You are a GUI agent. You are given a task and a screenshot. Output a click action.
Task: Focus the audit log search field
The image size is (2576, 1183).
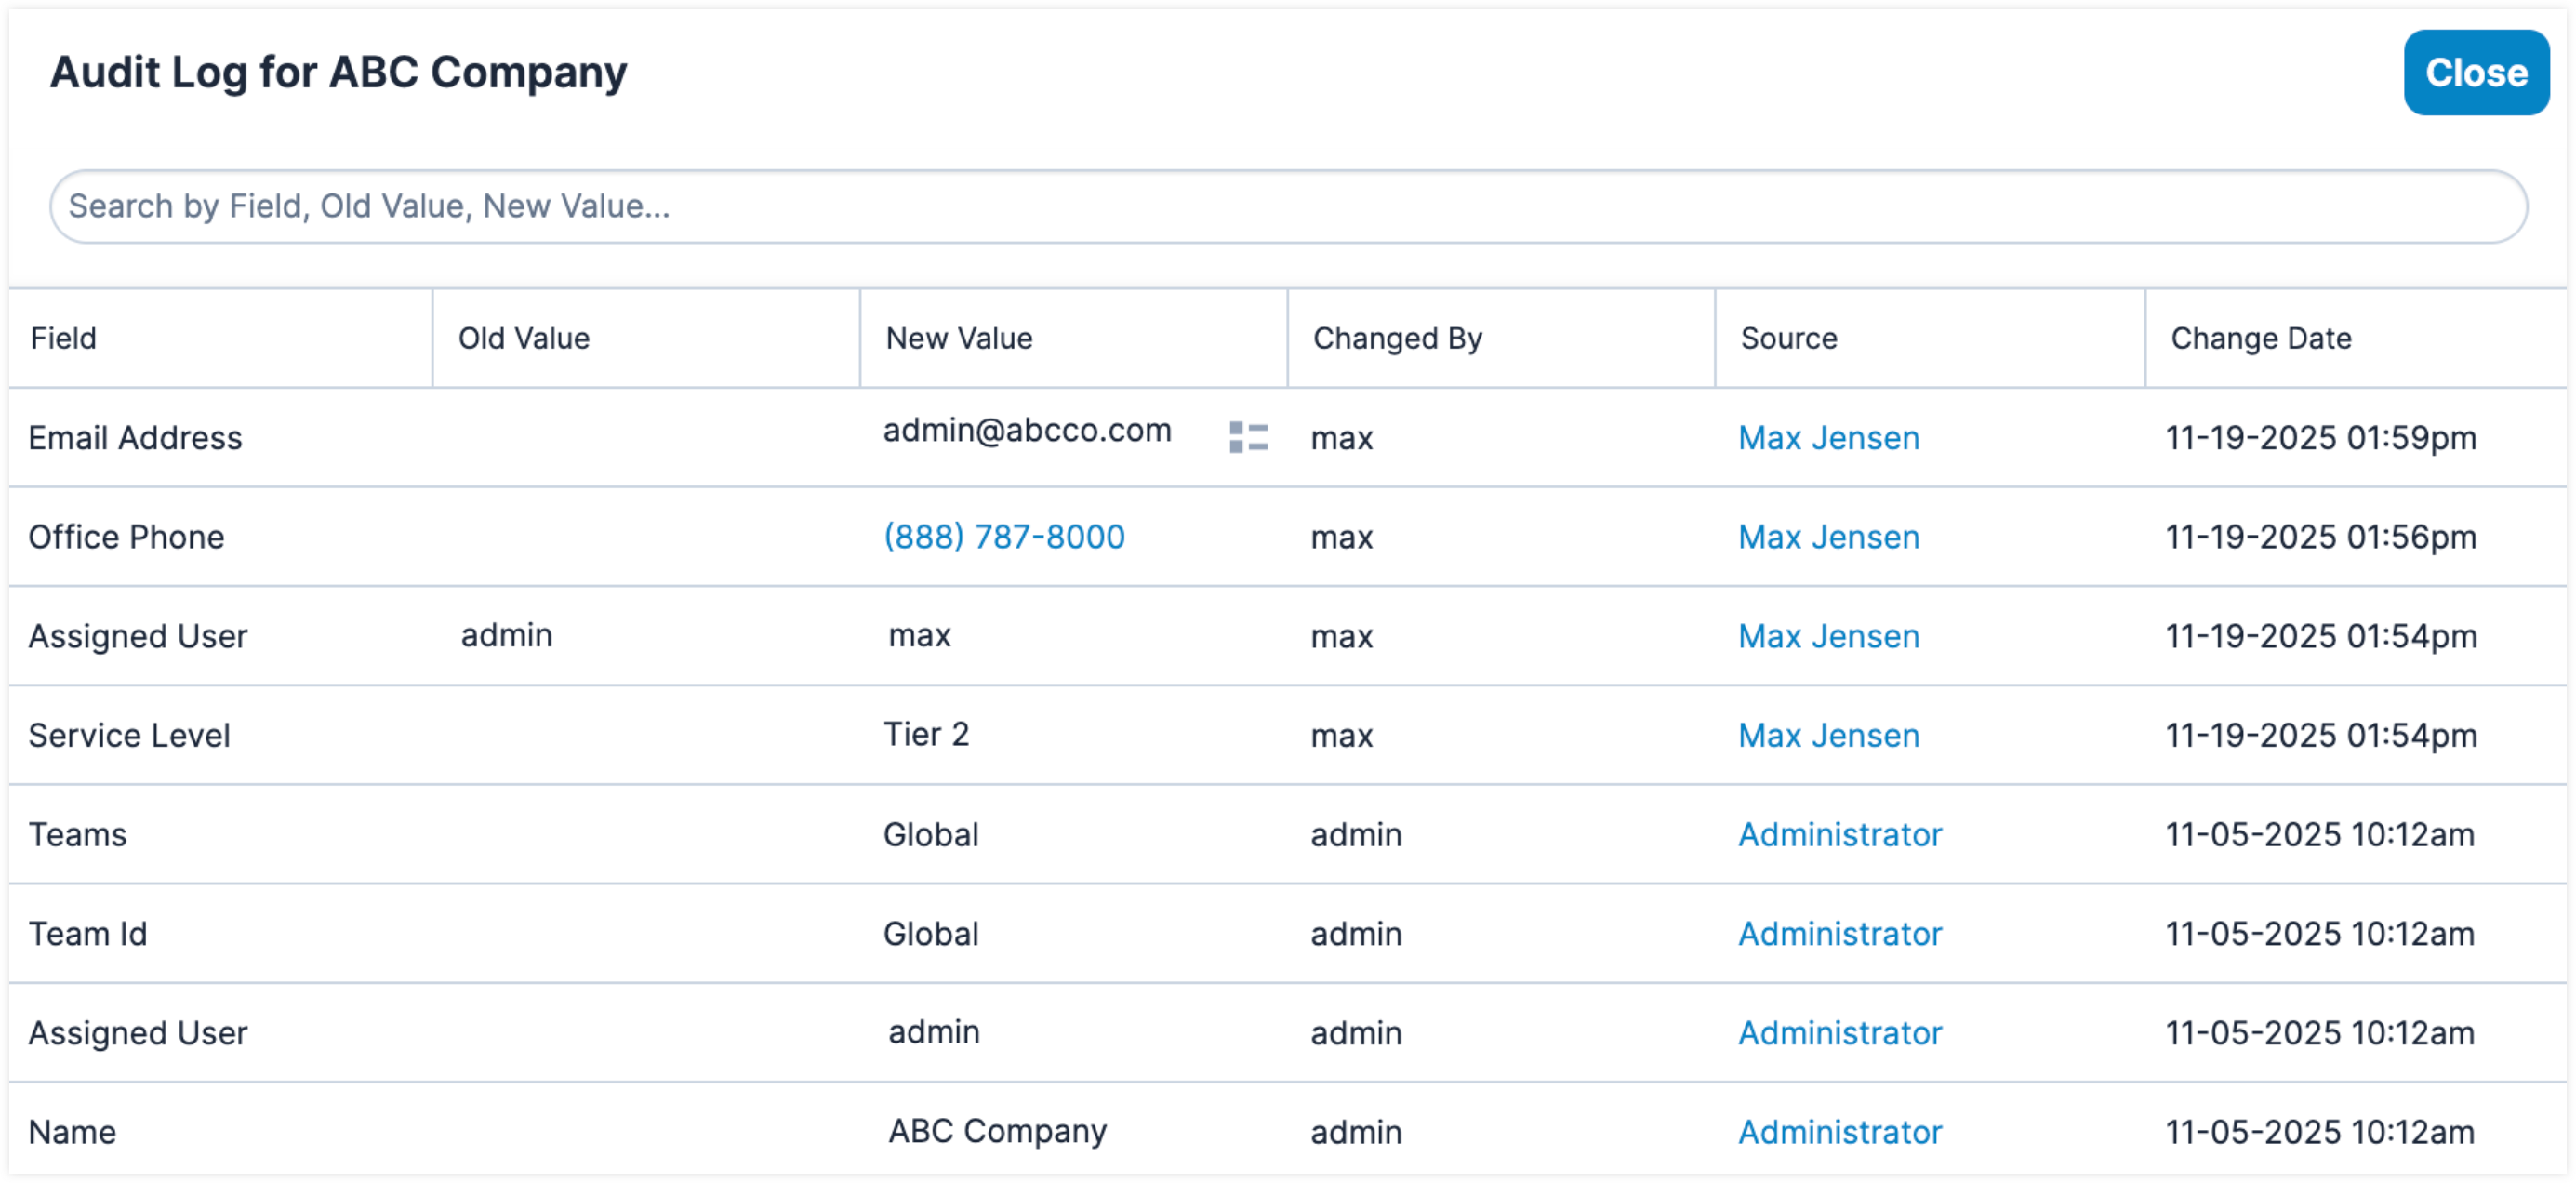[1288, 206]
